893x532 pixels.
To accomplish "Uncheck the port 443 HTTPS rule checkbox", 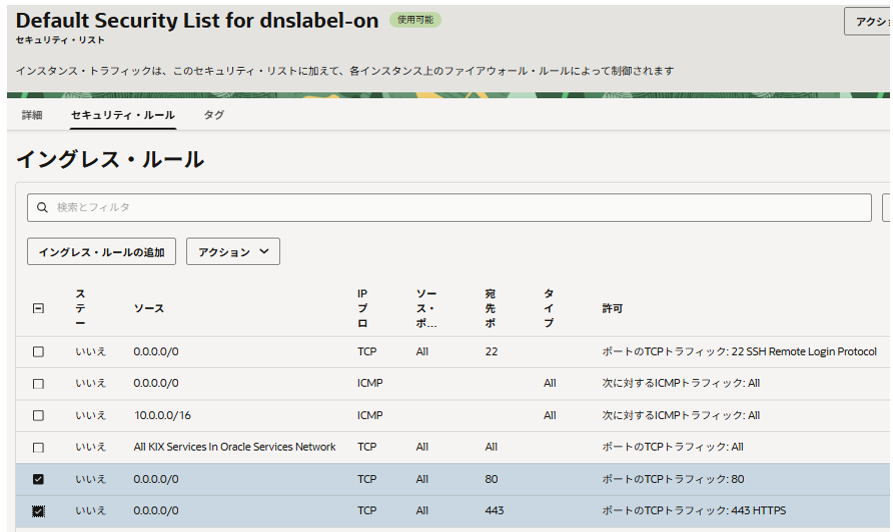I will pyautogui.click(x=39, y=511).
